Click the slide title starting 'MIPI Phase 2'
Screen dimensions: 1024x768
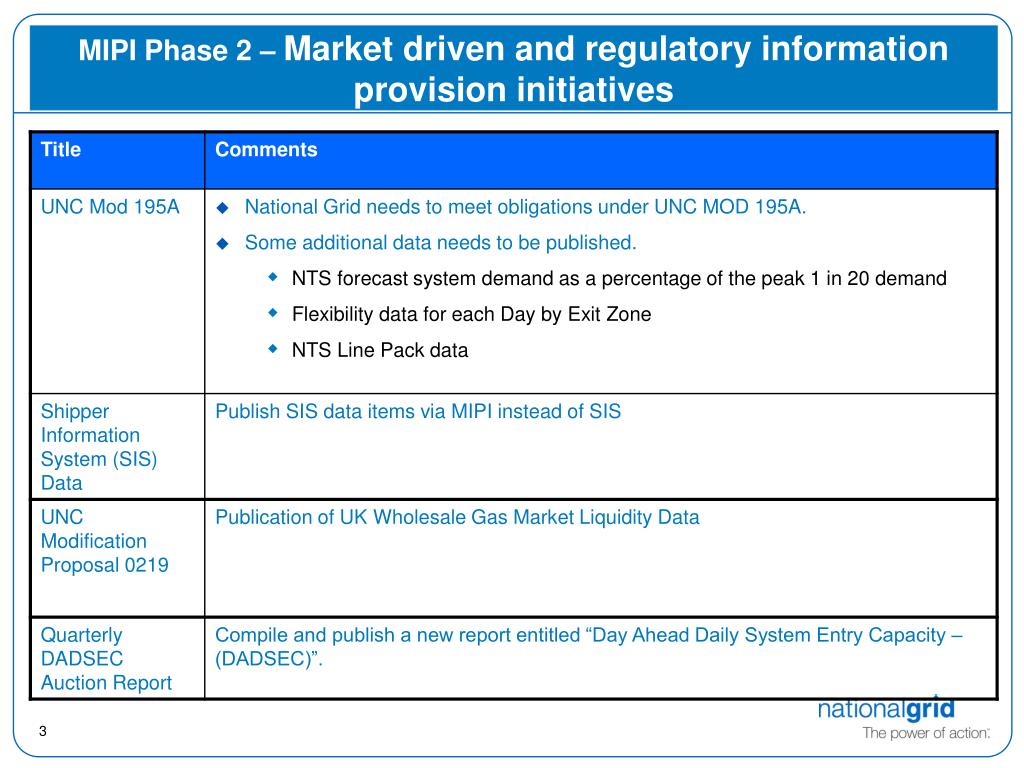tap(513, 69)
